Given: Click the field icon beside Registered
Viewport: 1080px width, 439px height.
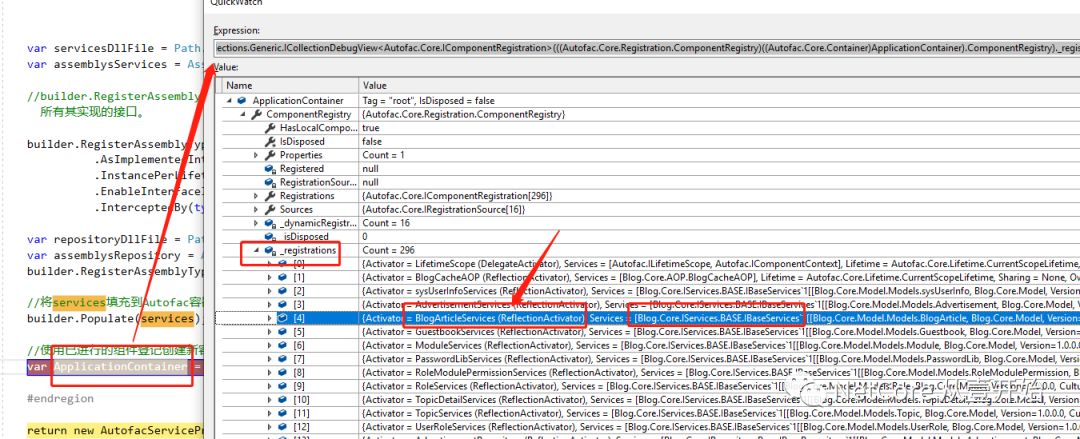Looking at the screenshot, I should point(270,169).
